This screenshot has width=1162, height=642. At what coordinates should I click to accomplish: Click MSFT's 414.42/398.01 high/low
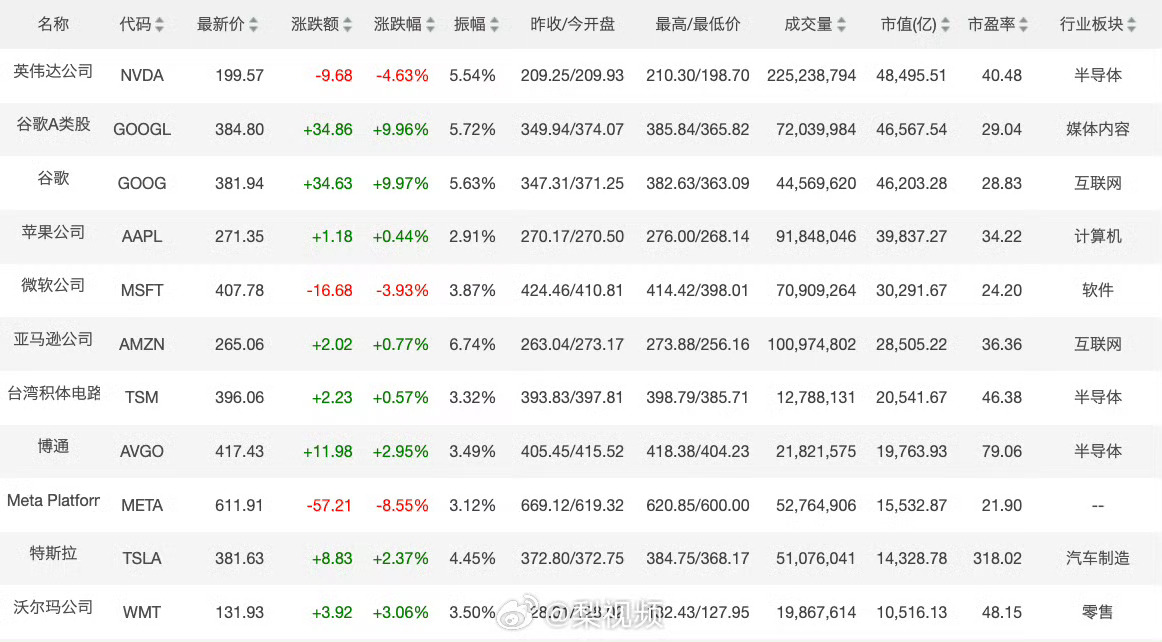pyautogui.click(x=697, y=291)
